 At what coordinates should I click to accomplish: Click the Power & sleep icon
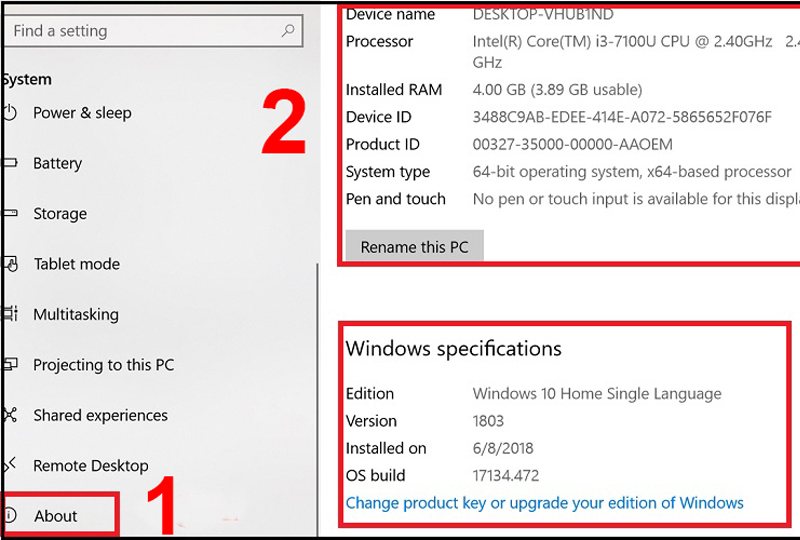(x=10, y=113)
